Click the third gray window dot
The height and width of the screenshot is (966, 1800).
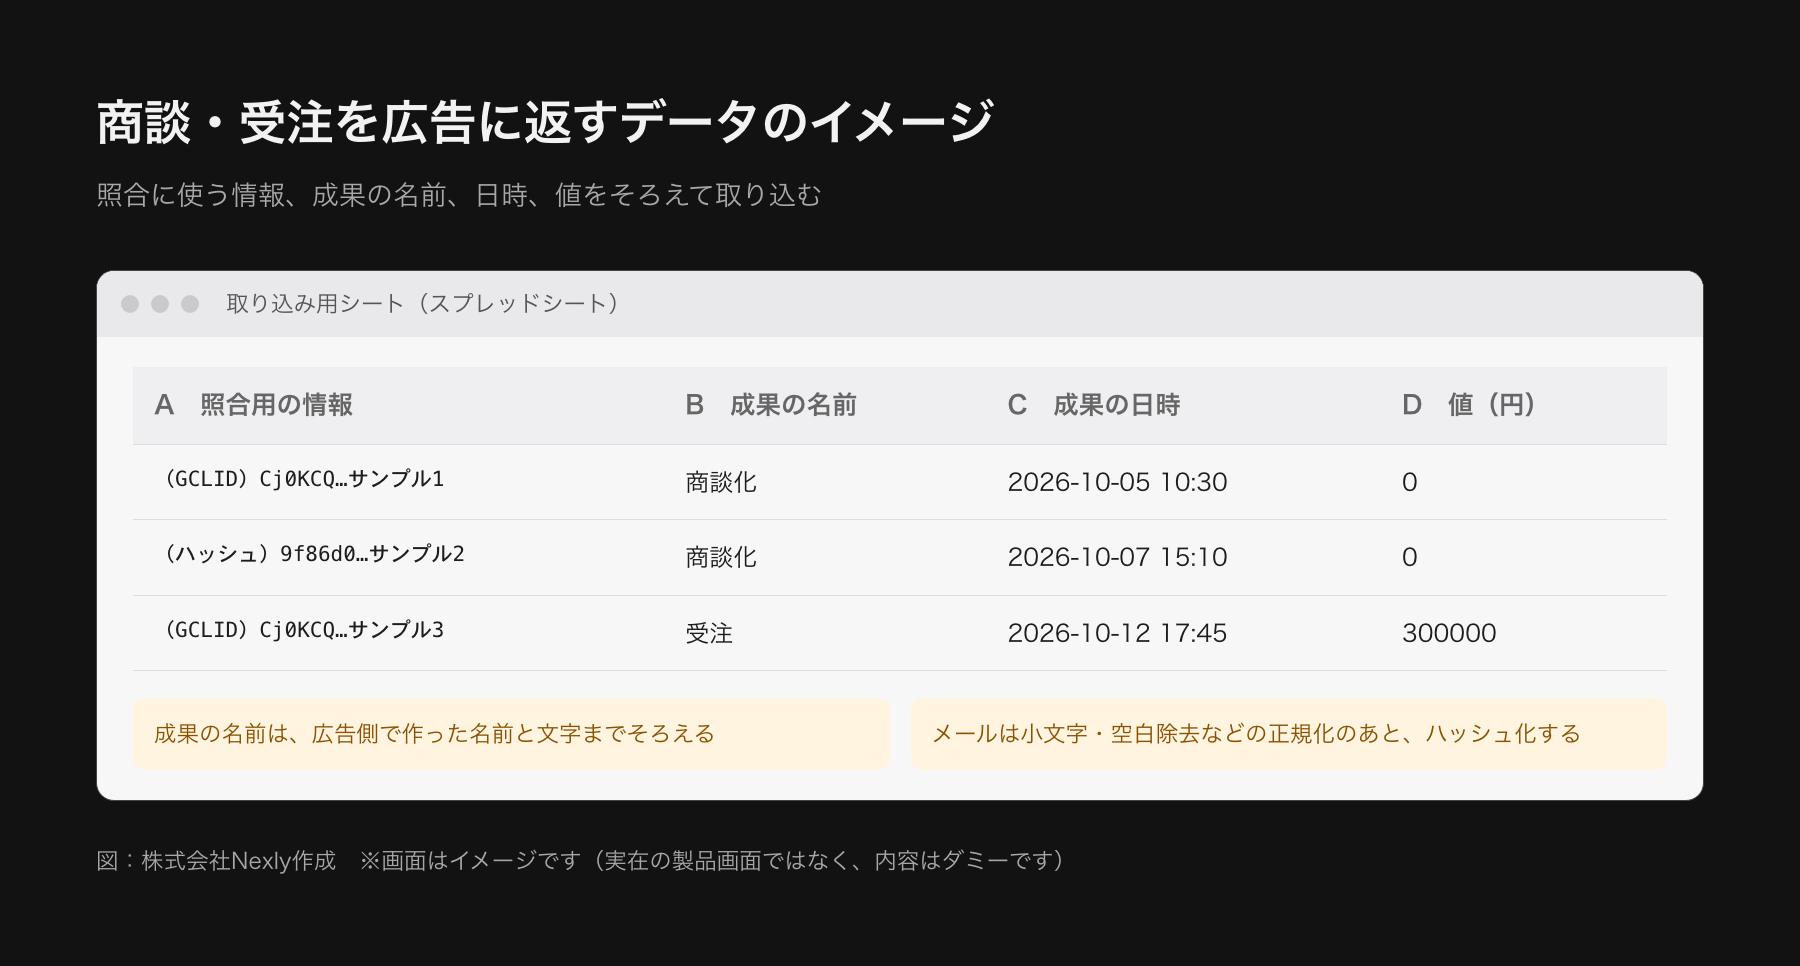pos(190,304)
